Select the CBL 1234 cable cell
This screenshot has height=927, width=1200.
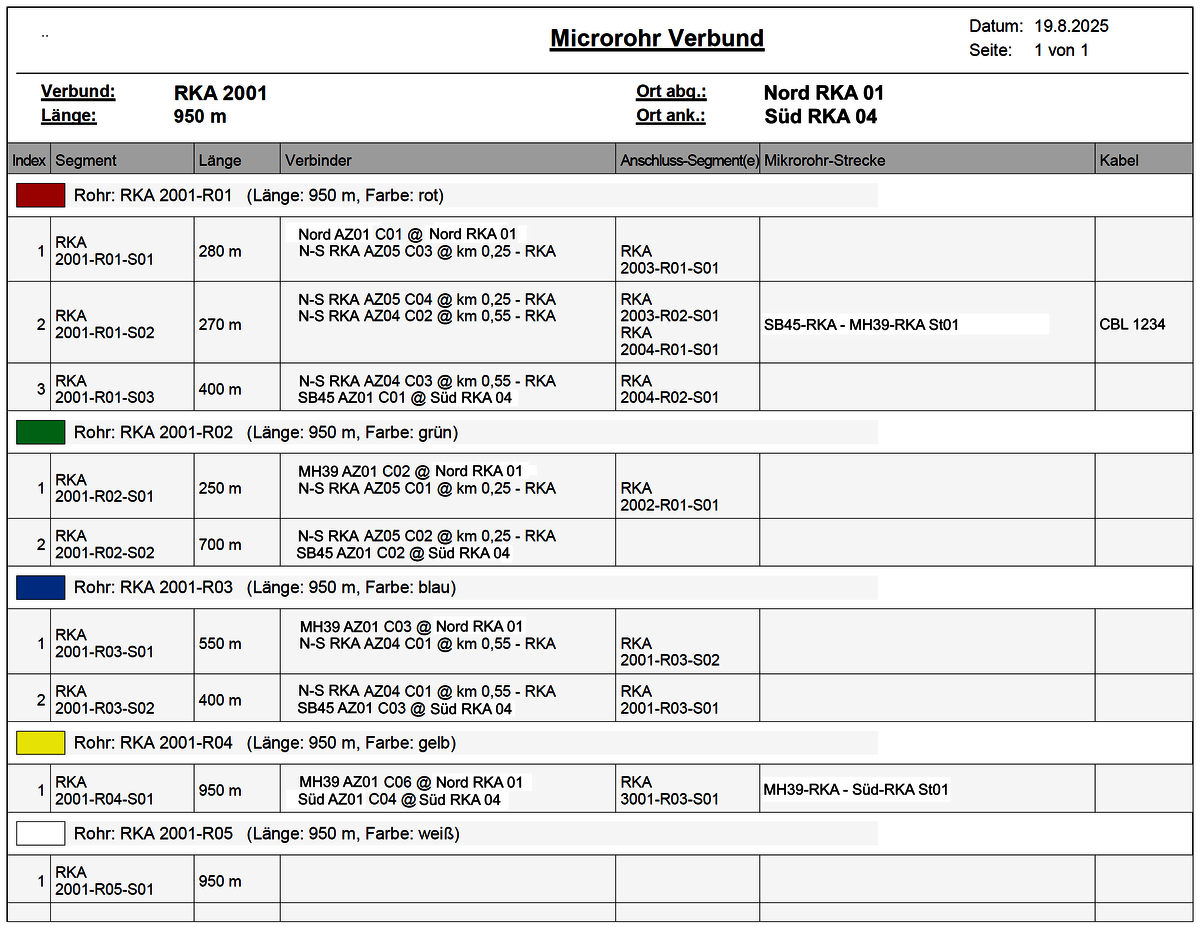point(1132,324)
